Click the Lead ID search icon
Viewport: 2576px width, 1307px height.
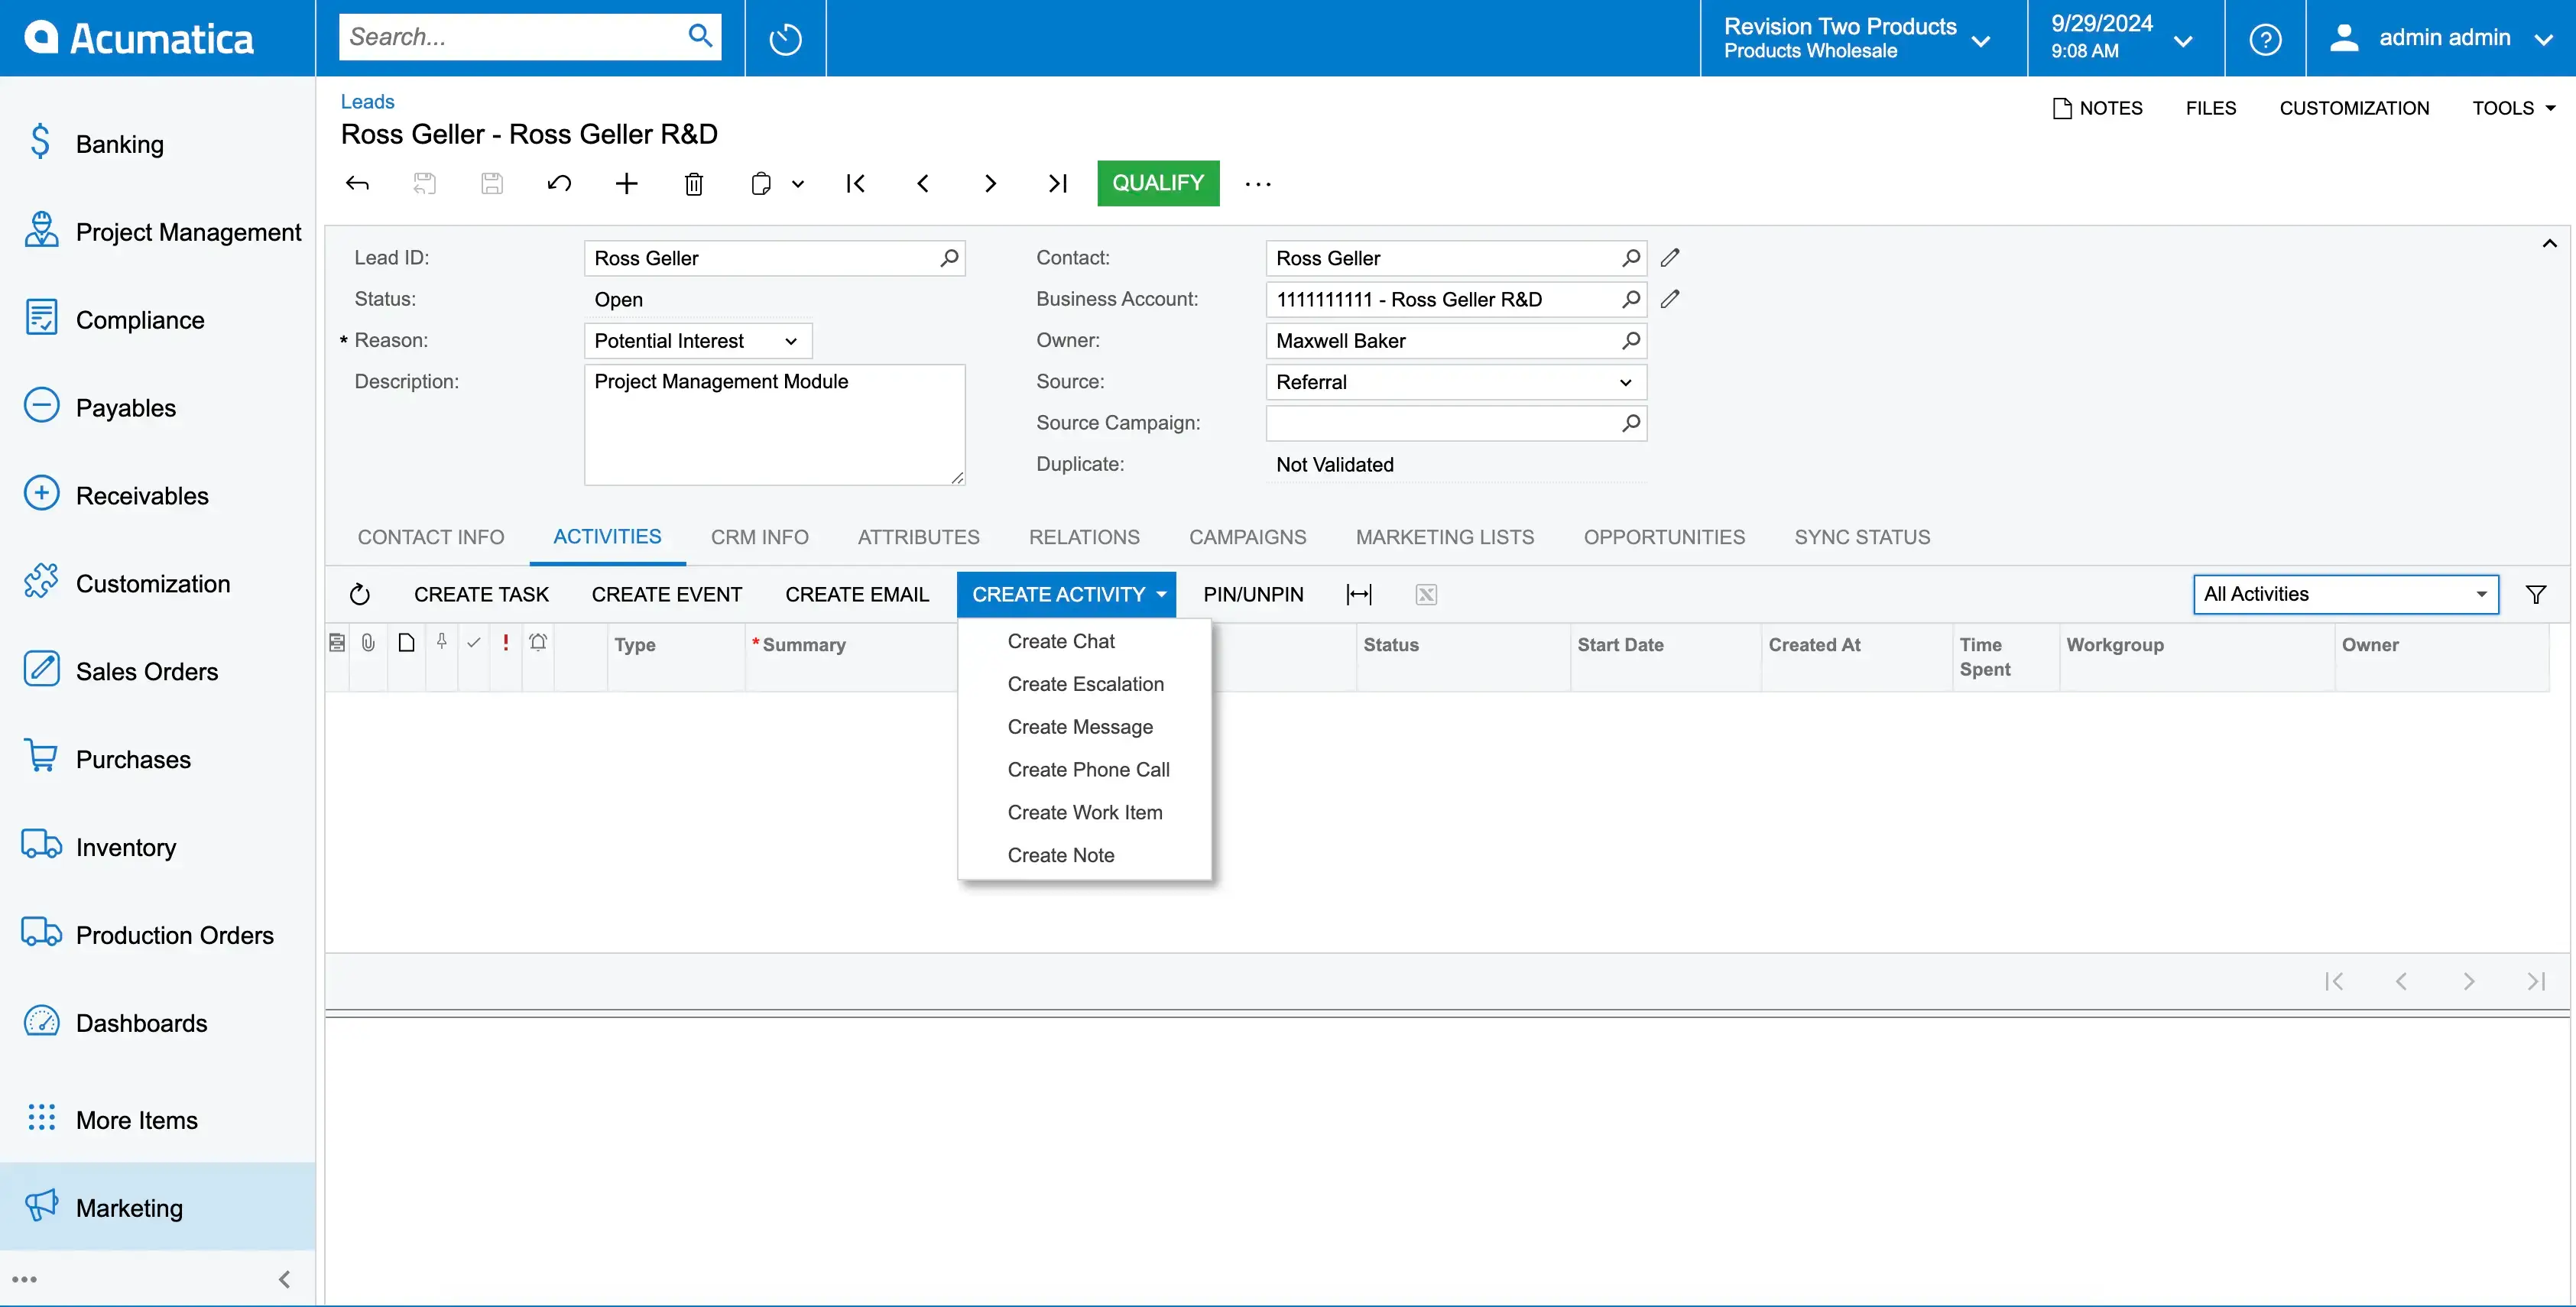click(948, 257)
